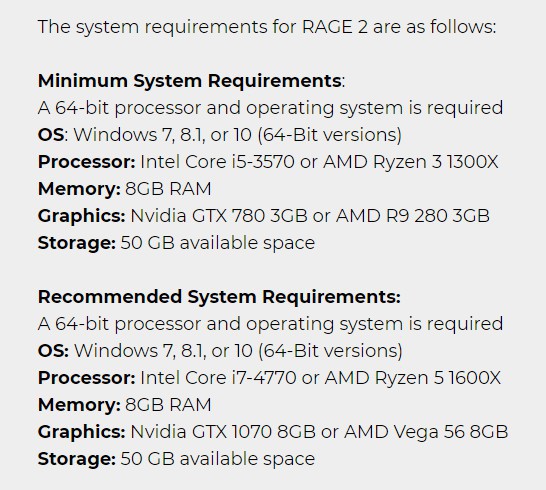Click the 'Recommended System Requirements:' heading
Image resolution: width=546 pixels, height=490 pixels.
click(219, 297)
